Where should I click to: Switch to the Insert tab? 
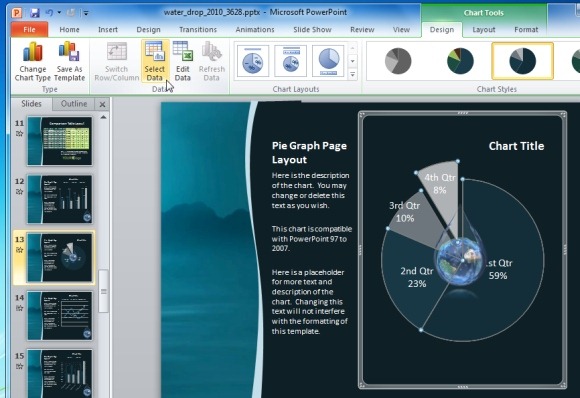(x=108, y=30)
